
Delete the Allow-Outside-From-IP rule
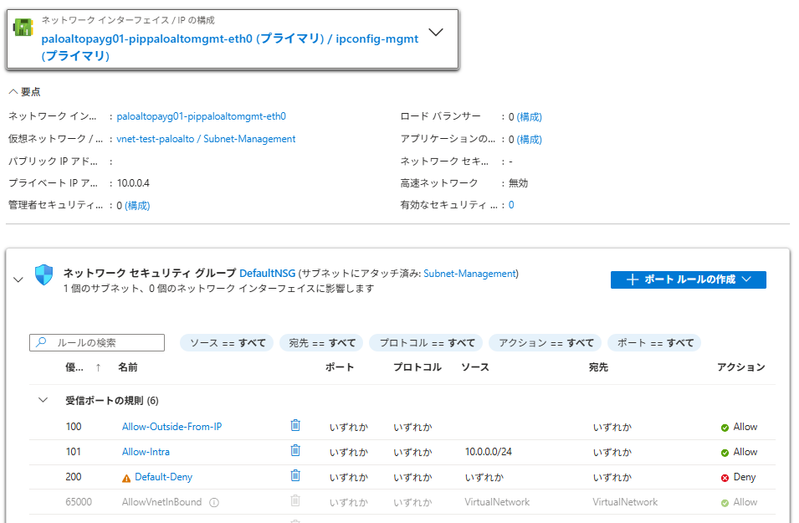click(296, 425)
